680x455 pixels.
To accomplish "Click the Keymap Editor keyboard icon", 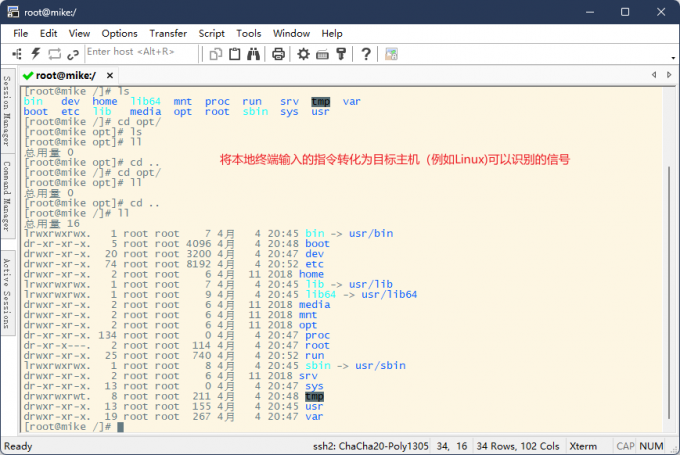I will 322,54.
